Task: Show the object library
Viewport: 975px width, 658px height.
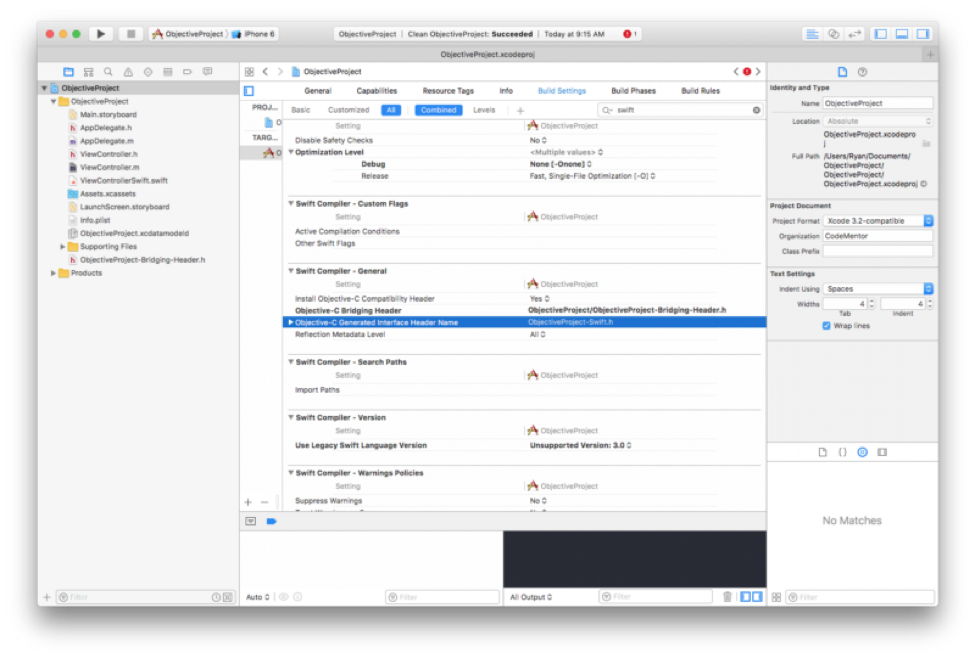Action: [862, 452]
